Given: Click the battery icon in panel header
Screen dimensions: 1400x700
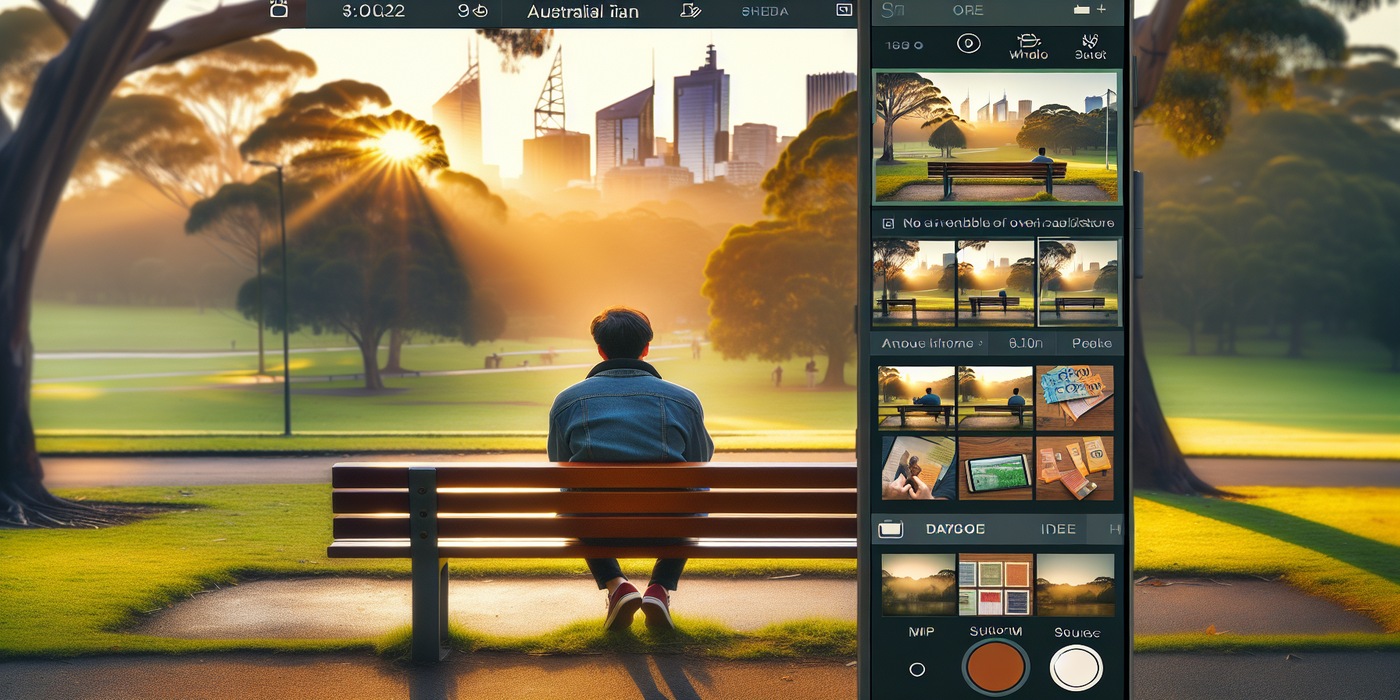Looking at the screenshot, I should (1082, 9).
